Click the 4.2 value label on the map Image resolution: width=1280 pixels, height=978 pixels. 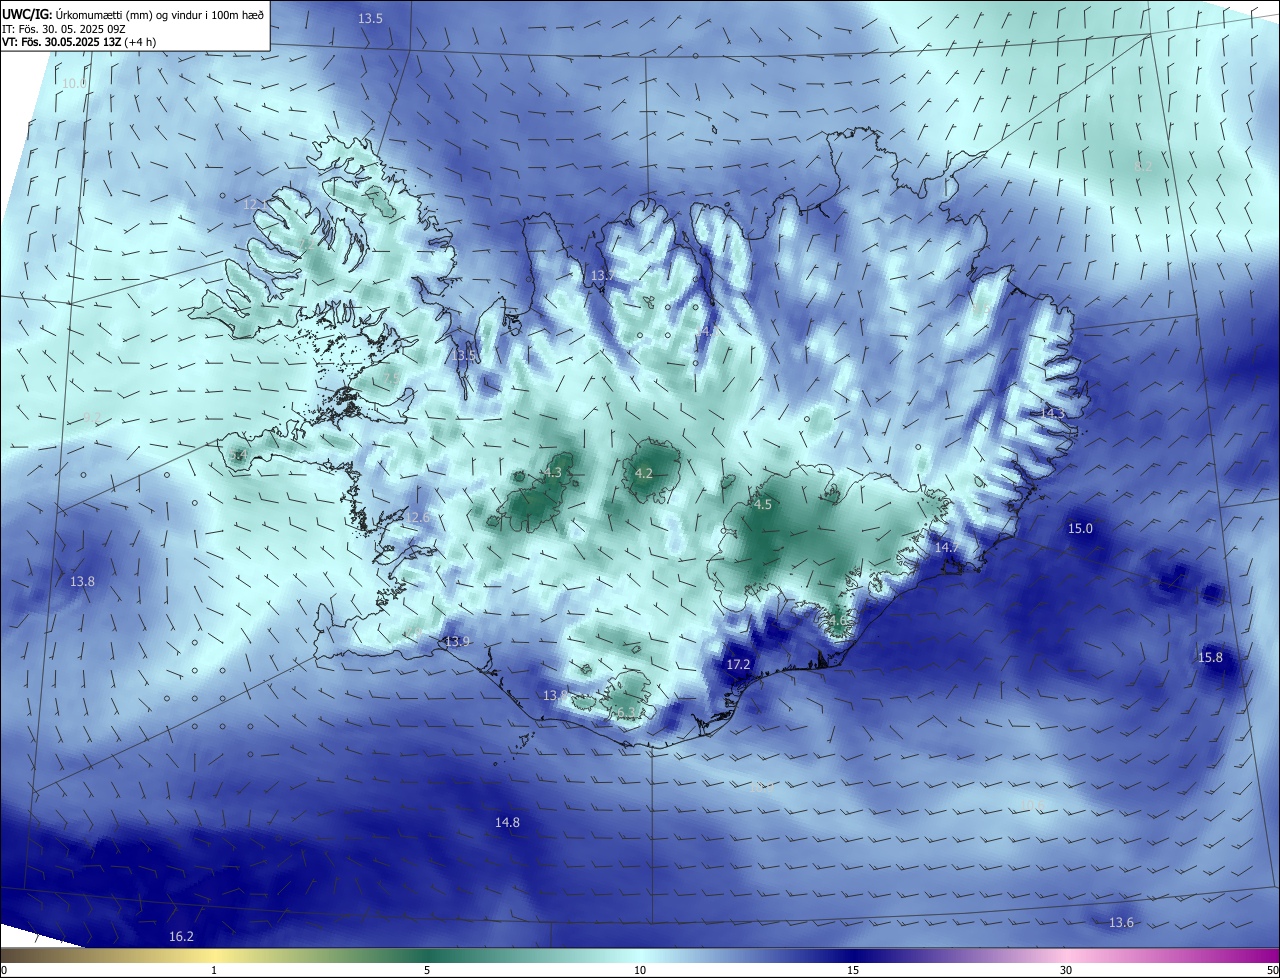coord(644,474)
